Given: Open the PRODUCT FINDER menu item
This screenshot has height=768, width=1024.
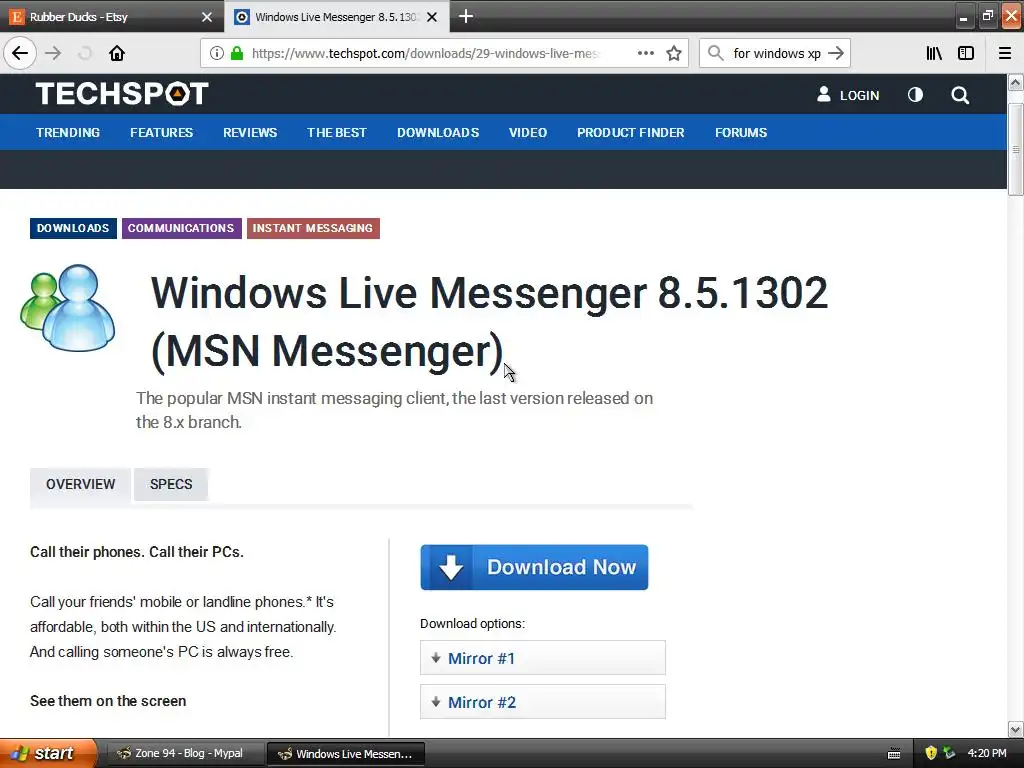Looking at the screenshot, I should coord(631,133).
